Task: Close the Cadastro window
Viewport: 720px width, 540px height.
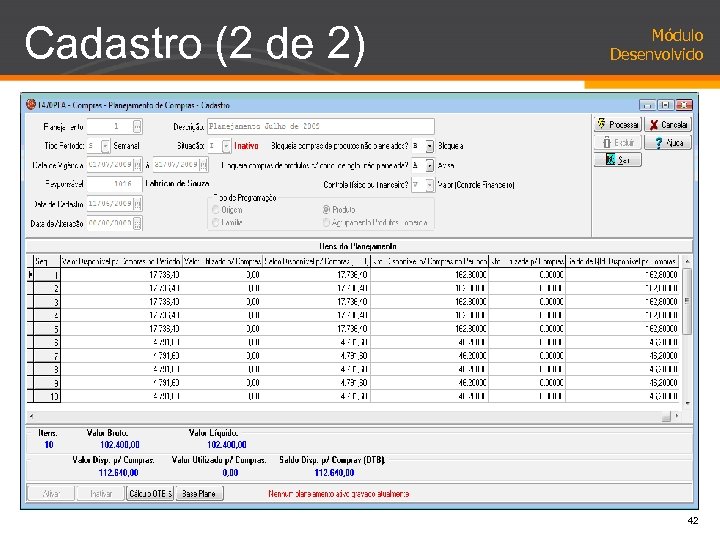Action: [x=683, y=105]
